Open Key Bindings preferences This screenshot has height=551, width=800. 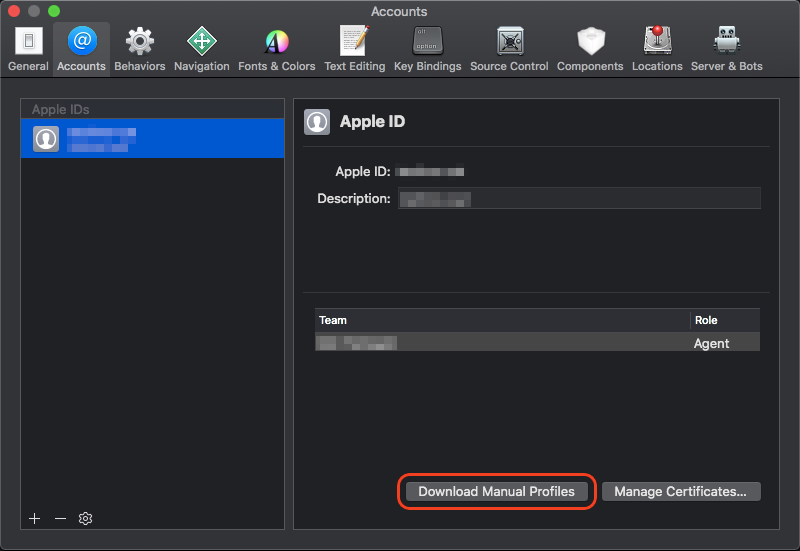click(x=428, y=49)
